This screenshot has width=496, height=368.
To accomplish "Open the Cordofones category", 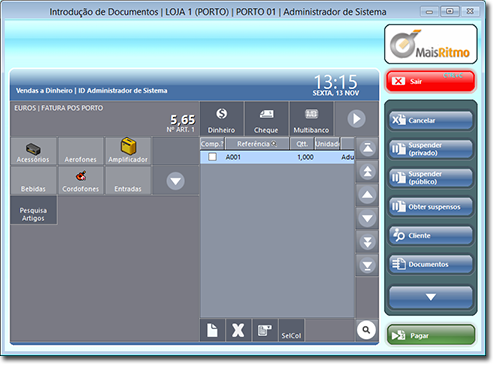I will [81, 180].
